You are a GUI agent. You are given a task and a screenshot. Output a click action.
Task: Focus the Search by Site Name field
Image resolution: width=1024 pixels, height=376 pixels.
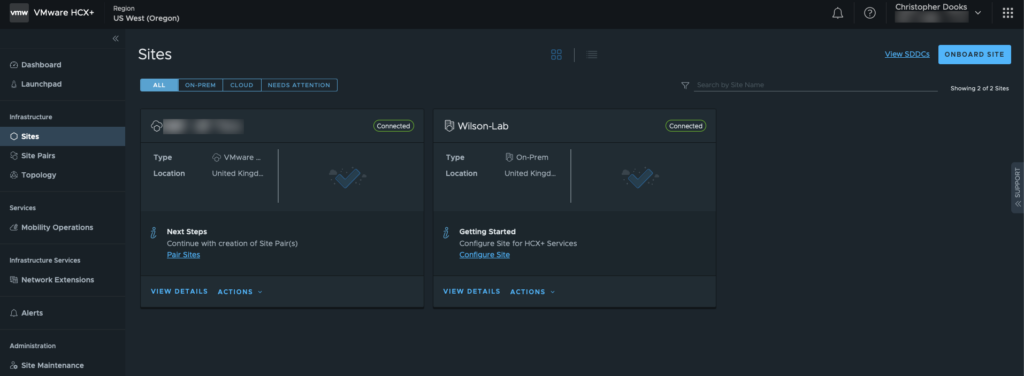click(816, 85)
